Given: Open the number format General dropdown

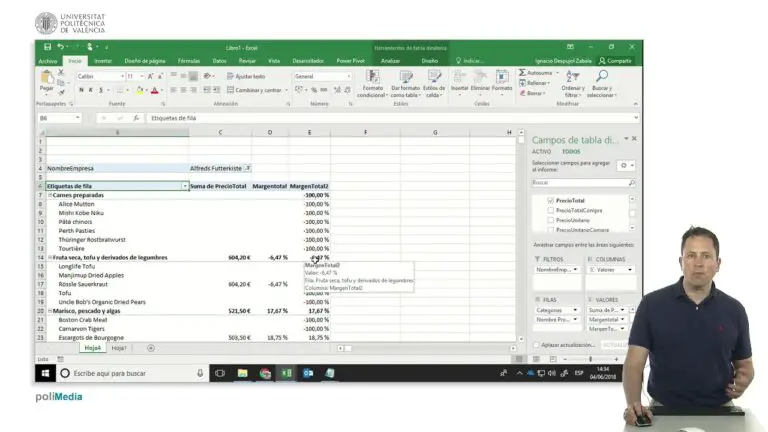Looking at the screenshot, I should click(349, 76).
